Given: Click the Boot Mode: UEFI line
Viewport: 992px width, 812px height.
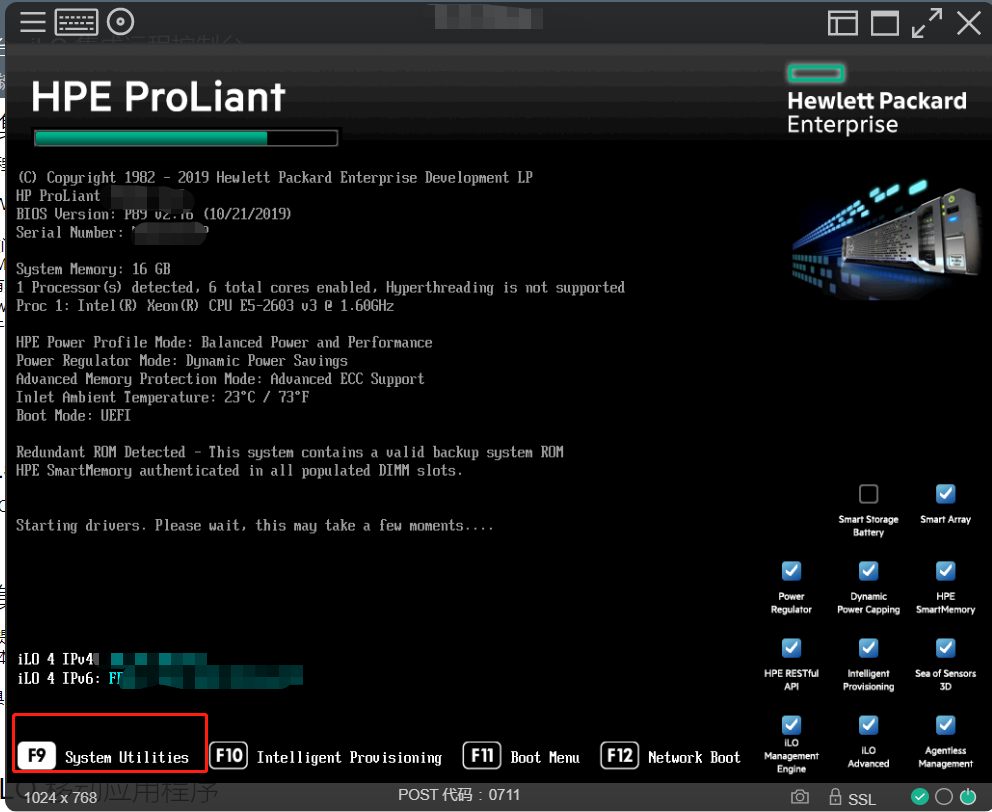Looking at the screenshot, I should 73,416.
